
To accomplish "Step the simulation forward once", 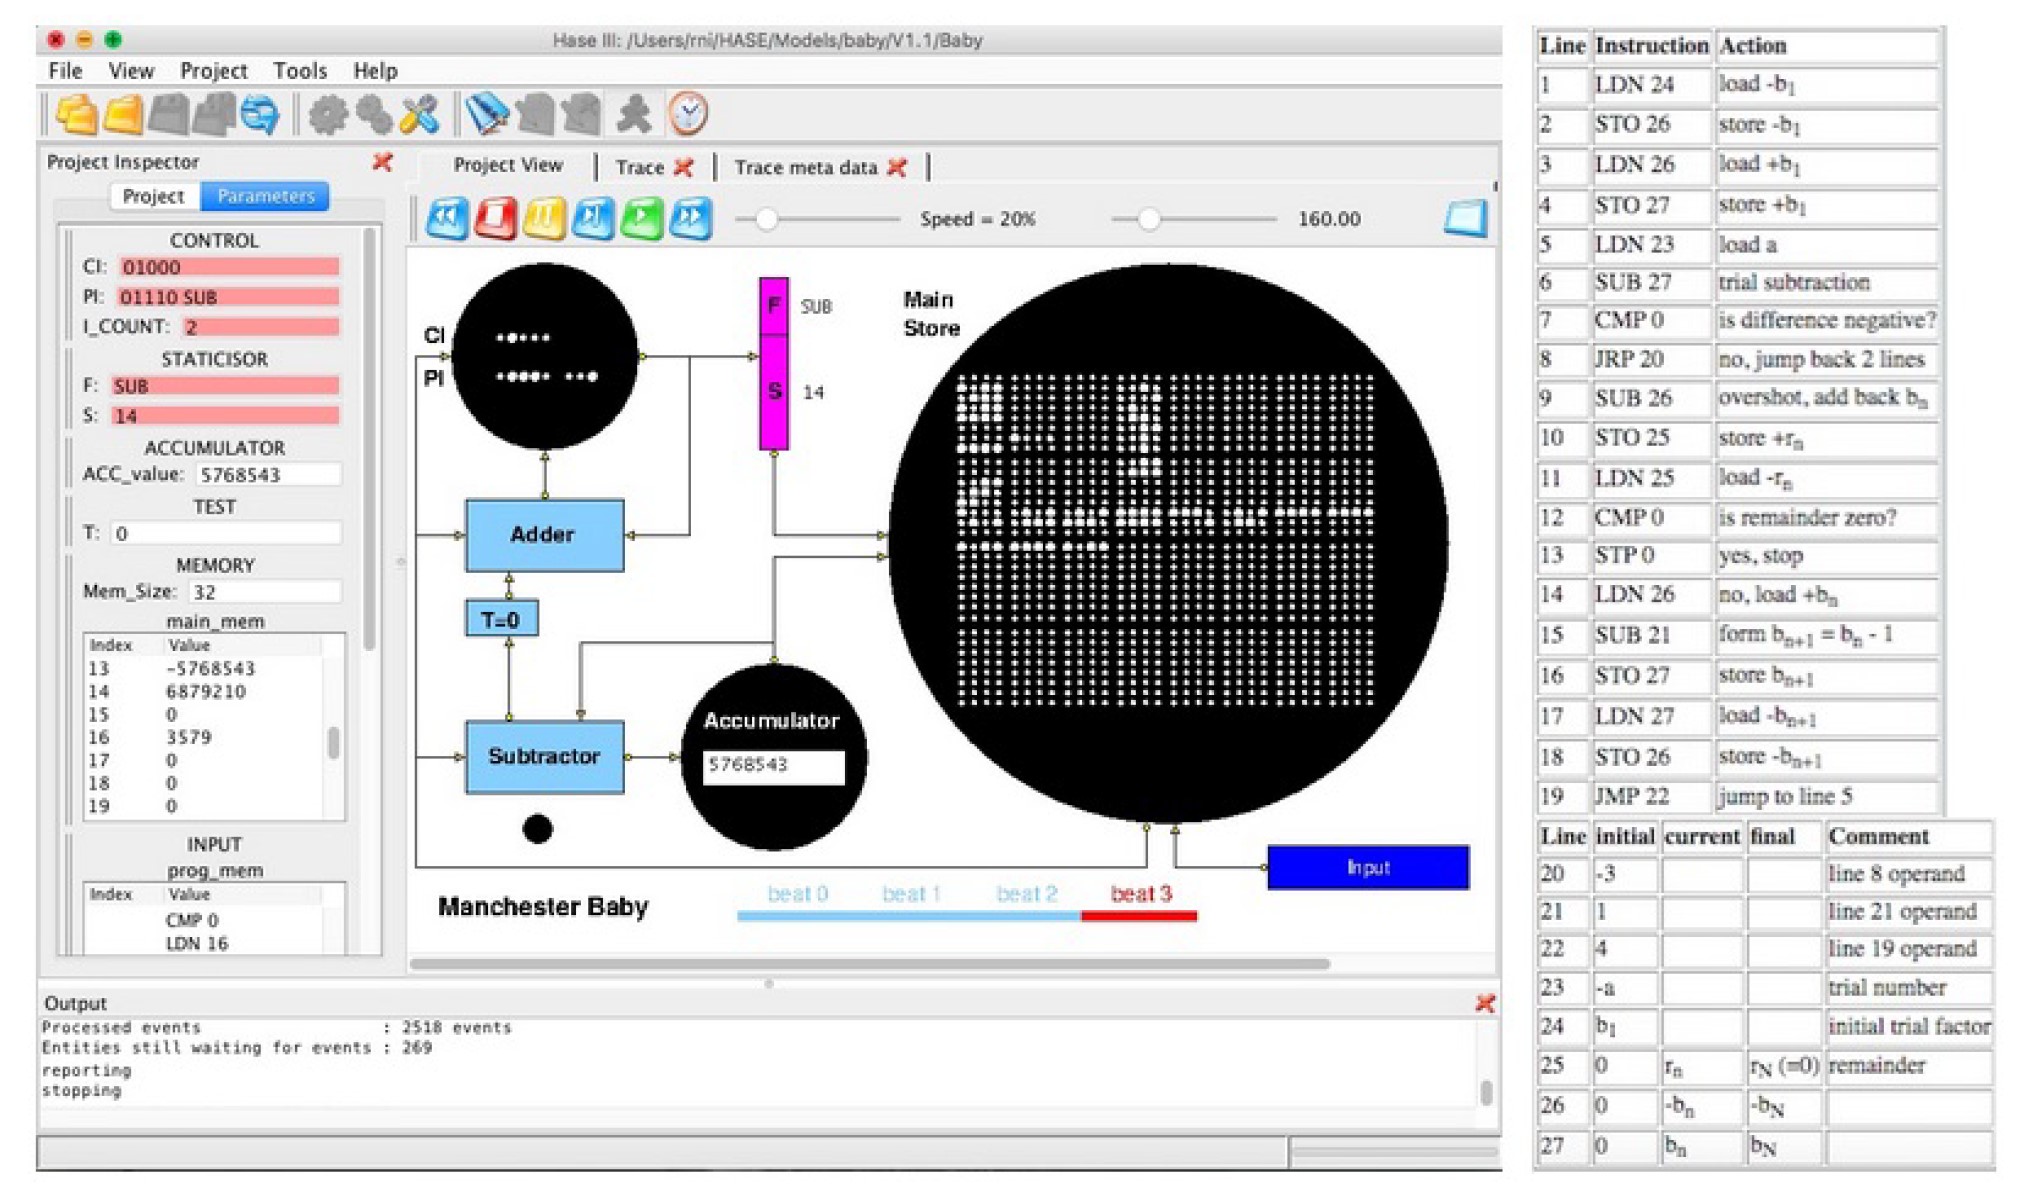I will (593, 218).
